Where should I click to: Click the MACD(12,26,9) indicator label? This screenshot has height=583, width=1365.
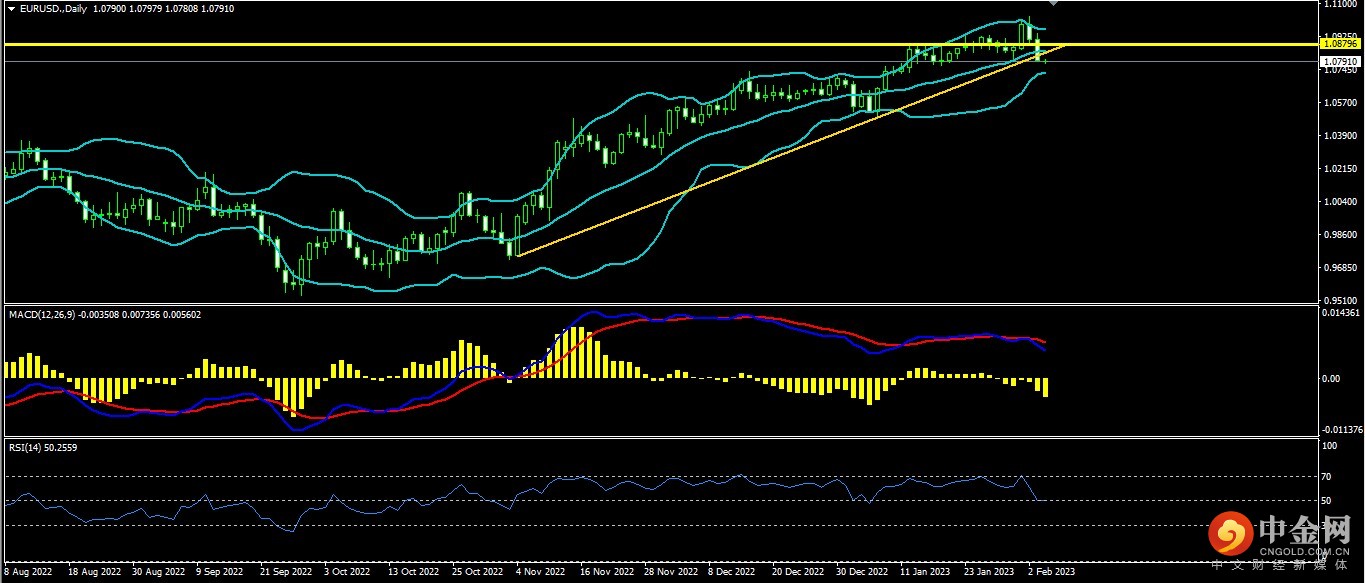tap(37, 314)
